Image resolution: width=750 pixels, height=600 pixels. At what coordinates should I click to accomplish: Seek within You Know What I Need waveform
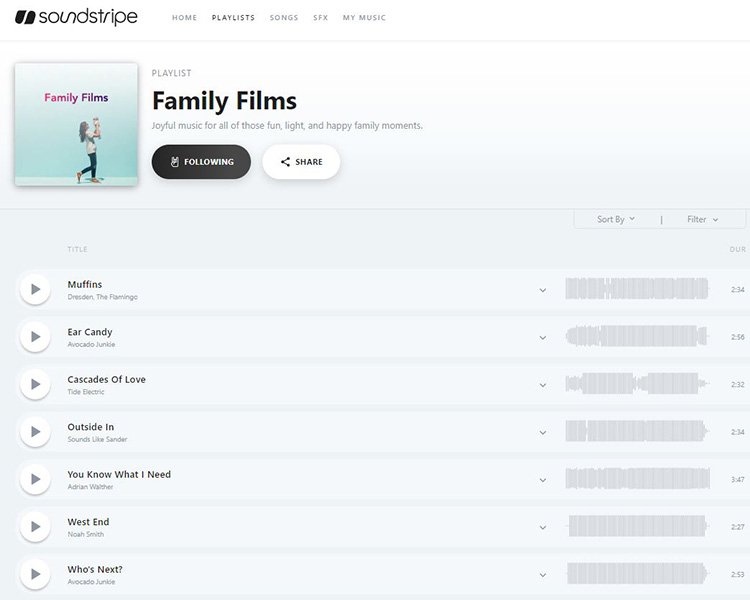point(638,478)
